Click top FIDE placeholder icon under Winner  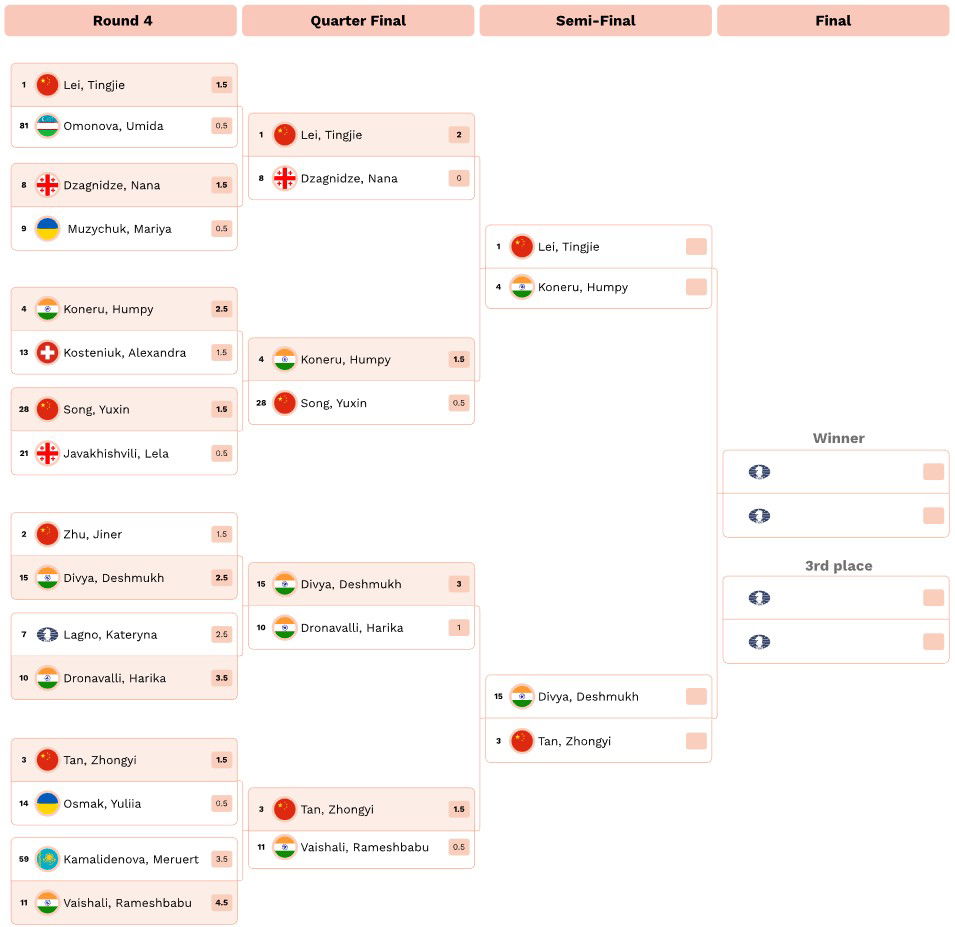tap(759, 472)
